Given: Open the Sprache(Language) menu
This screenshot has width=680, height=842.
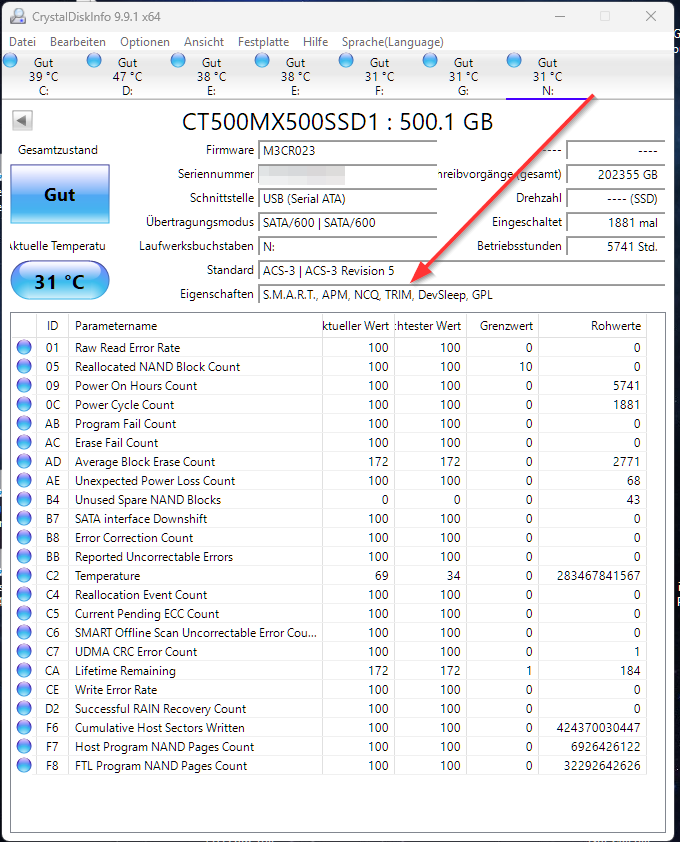Looking at the screenshot, I should (393, 42).
